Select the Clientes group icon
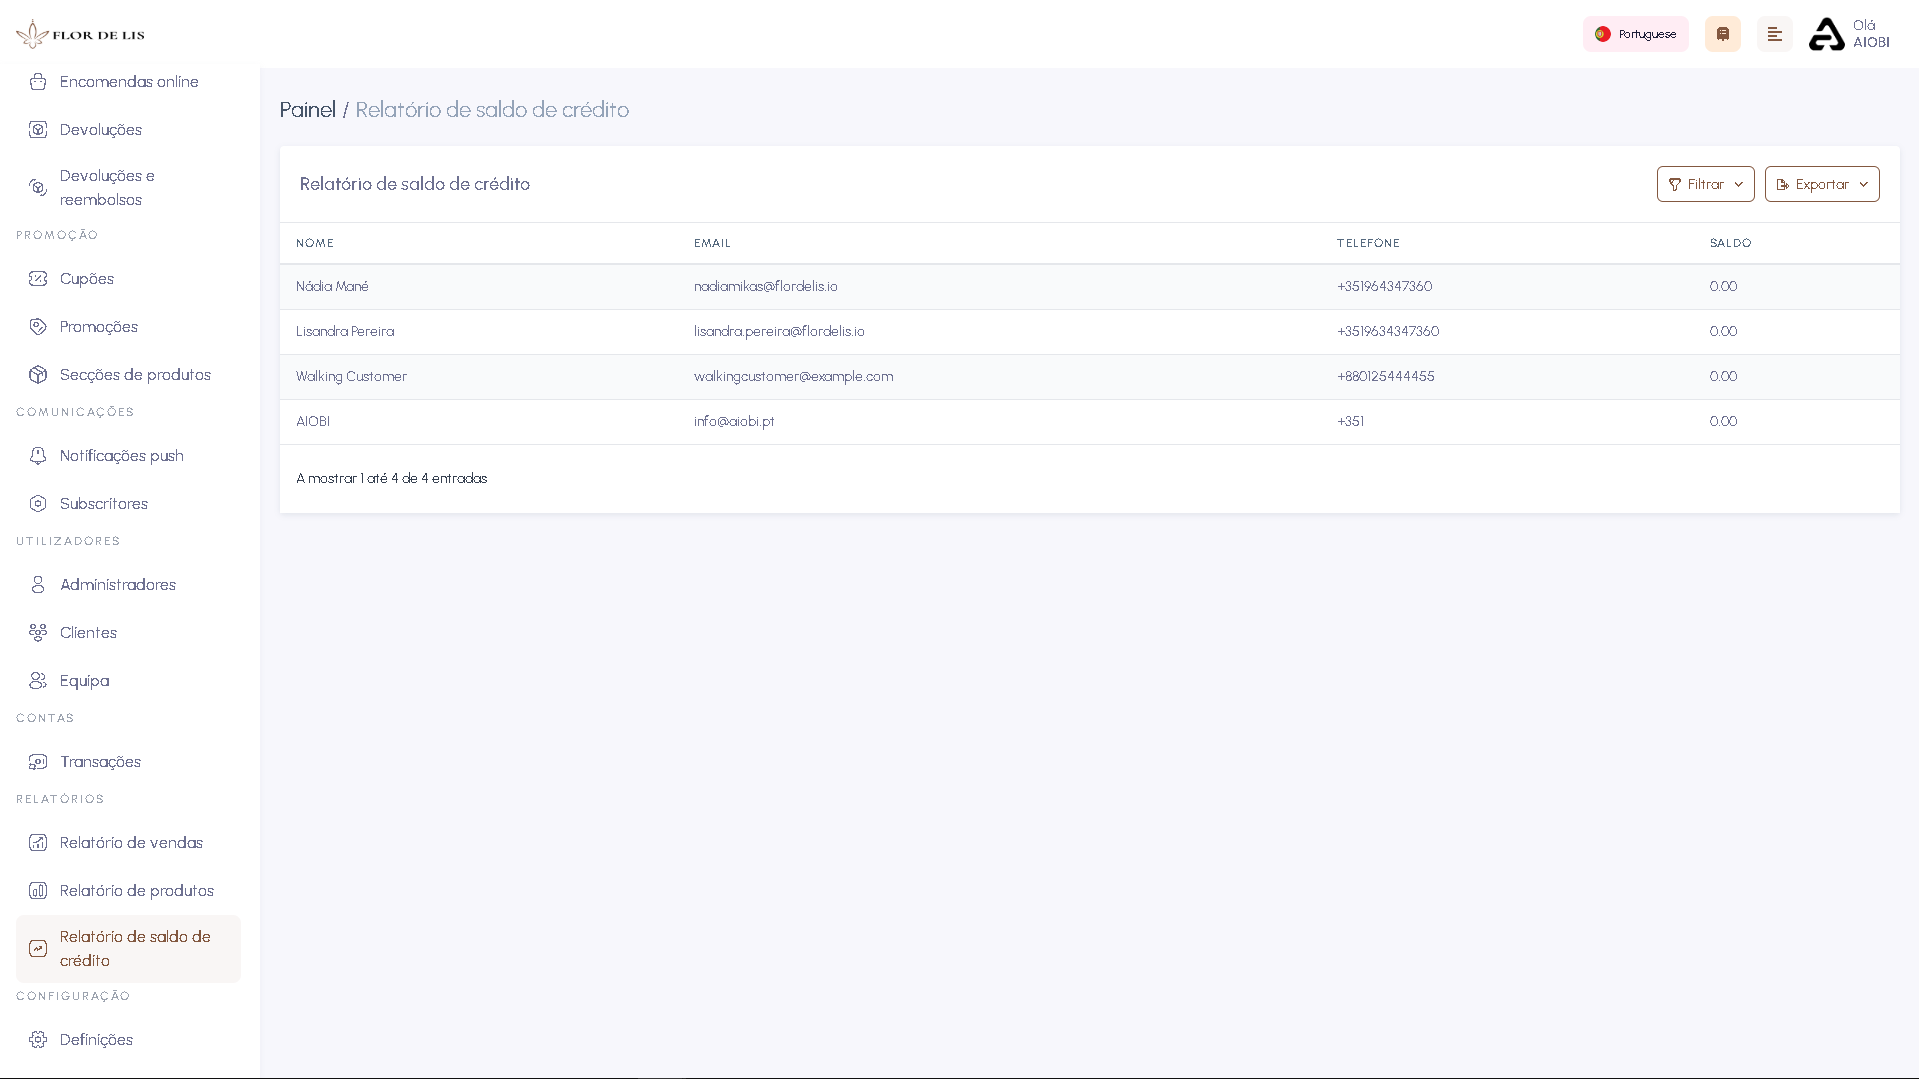Viewport: 1919px width, 1079px height. [38, 632]
